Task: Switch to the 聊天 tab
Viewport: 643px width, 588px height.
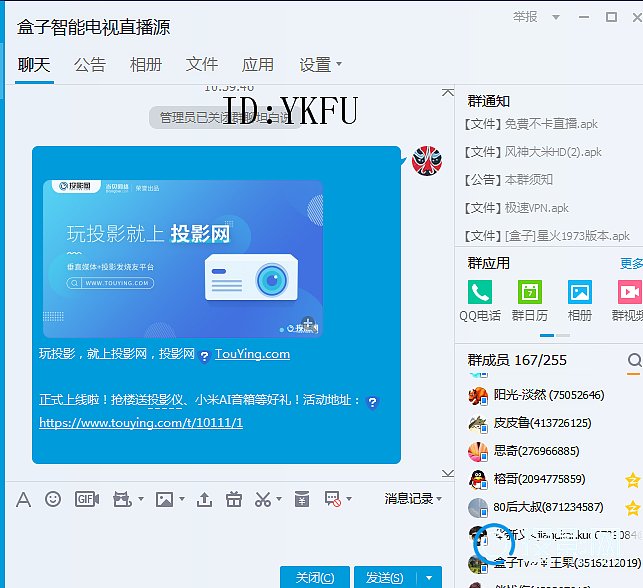Action: pos(34,64)
